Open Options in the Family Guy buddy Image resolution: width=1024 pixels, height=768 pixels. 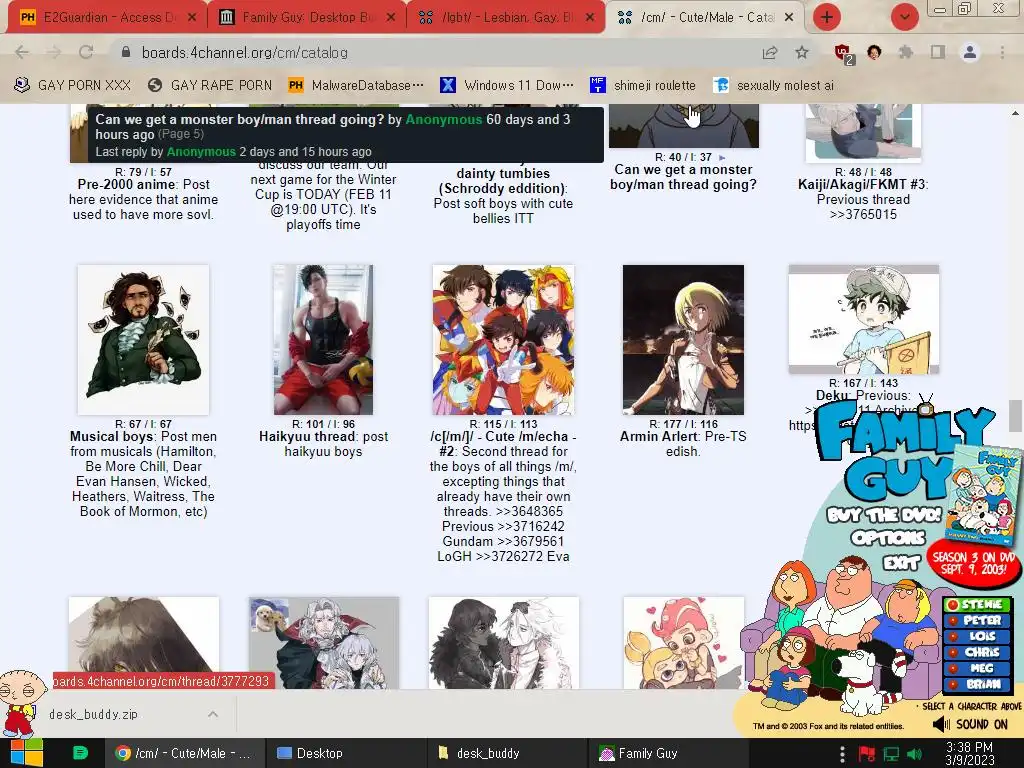pyautogui.click(x=888, y=538)
